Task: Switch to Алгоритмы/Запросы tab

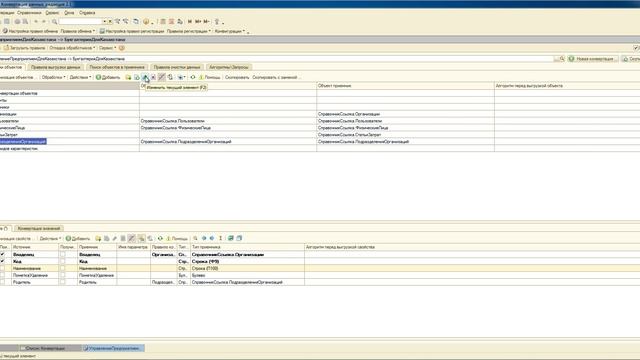Action: 229,67
